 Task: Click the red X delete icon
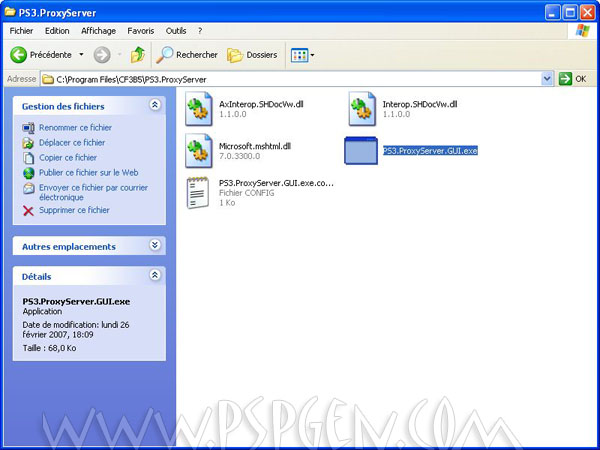click(x=28, y=210)
